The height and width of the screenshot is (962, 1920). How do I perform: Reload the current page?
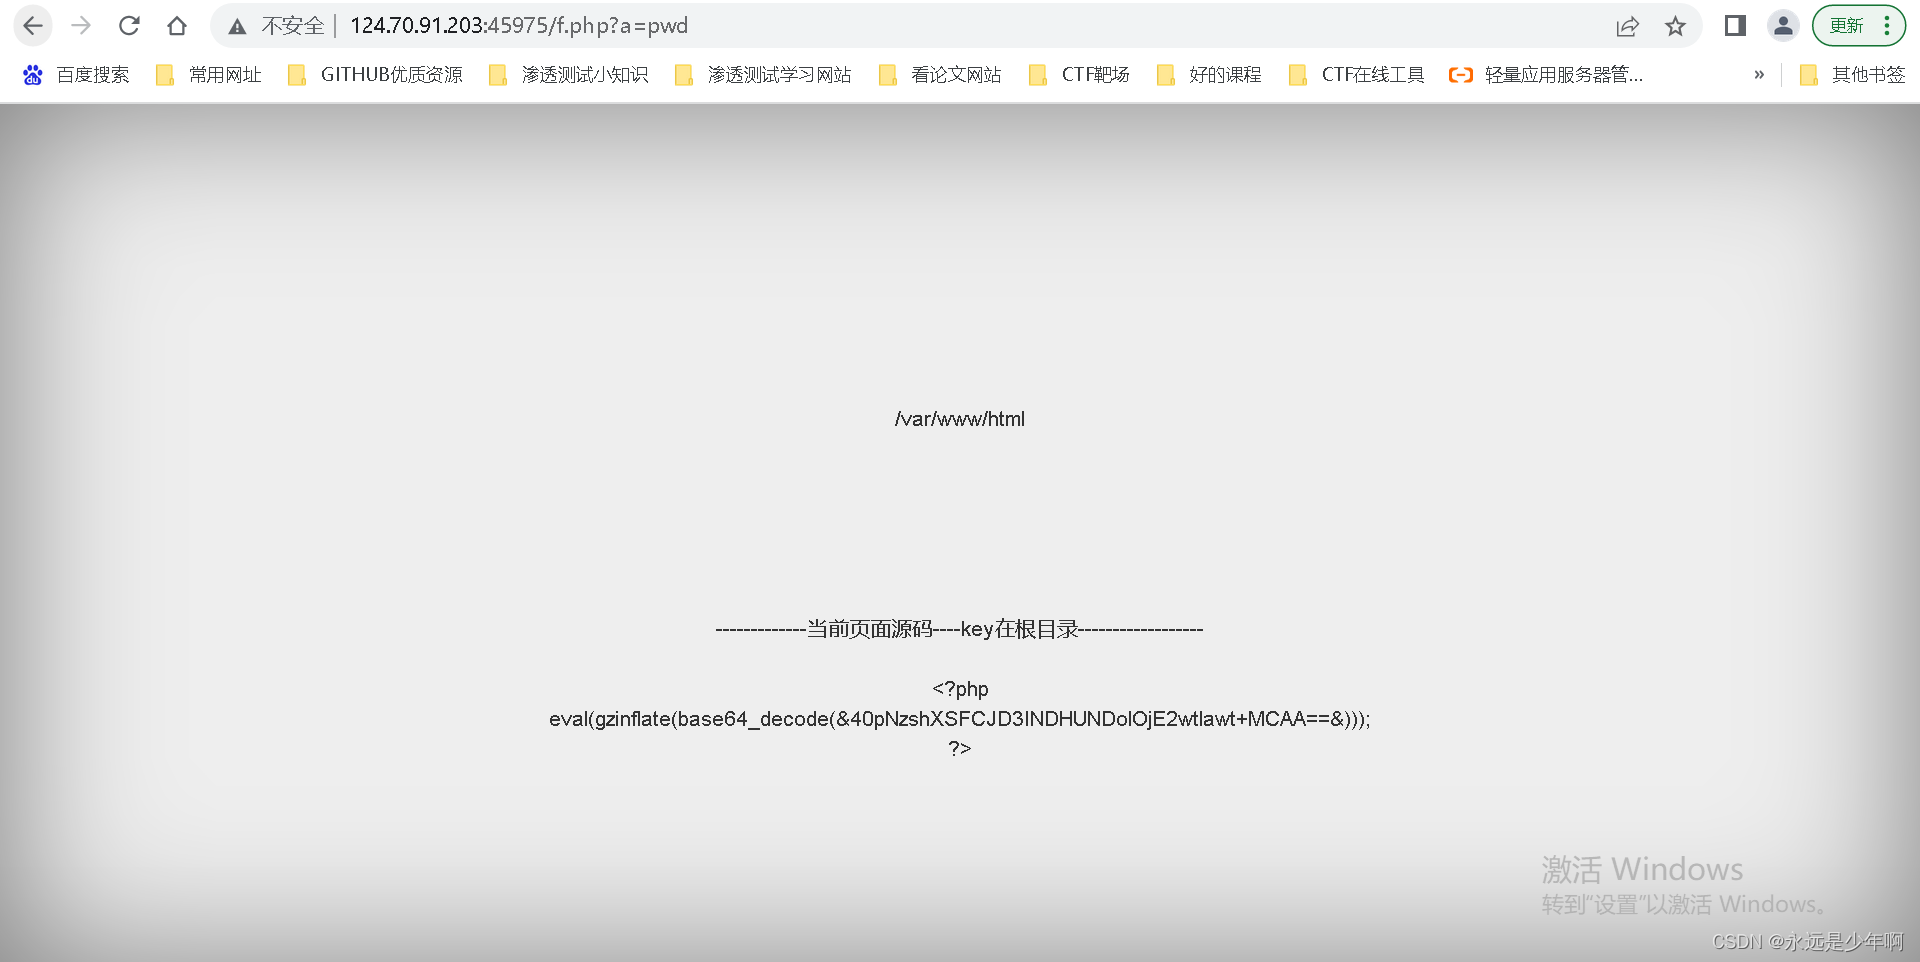tap(129, 26)
